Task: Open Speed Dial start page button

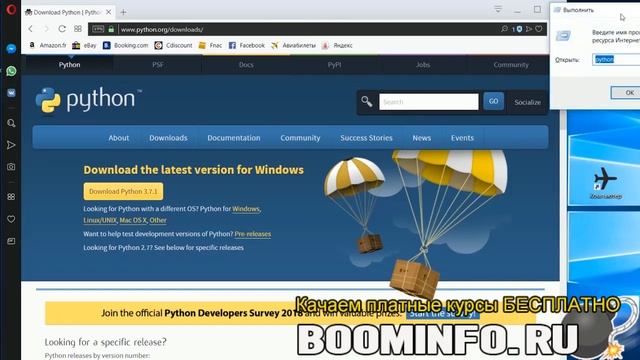Action: (78, 29)
